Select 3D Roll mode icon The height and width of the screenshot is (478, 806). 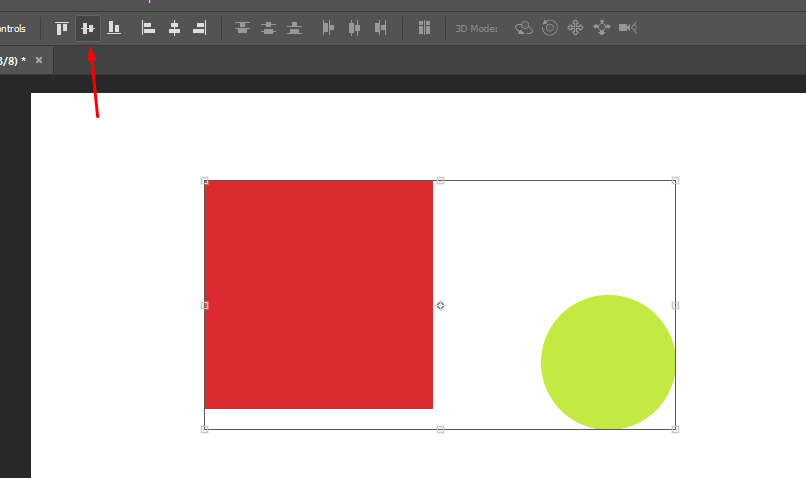[x=549, y=28]
